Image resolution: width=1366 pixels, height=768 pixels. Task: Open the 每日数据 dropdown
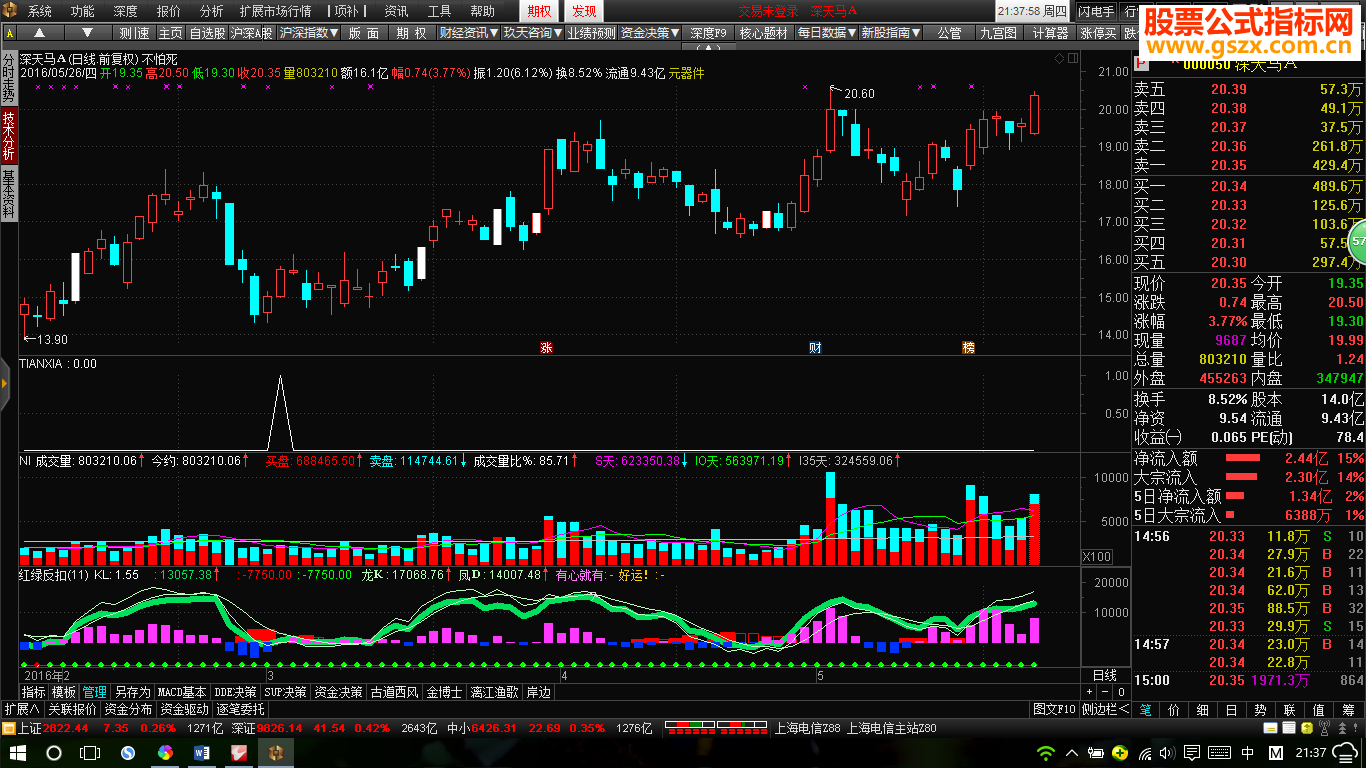tap(826, 33)
